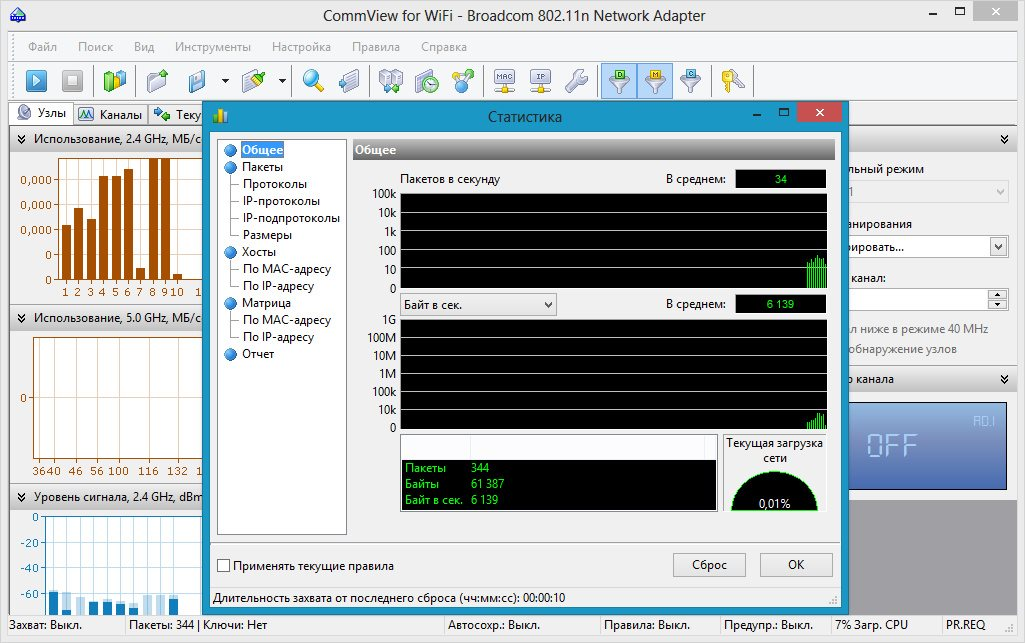
Task: Click the IP aliases toolbar icon
Action: point(540,81)
